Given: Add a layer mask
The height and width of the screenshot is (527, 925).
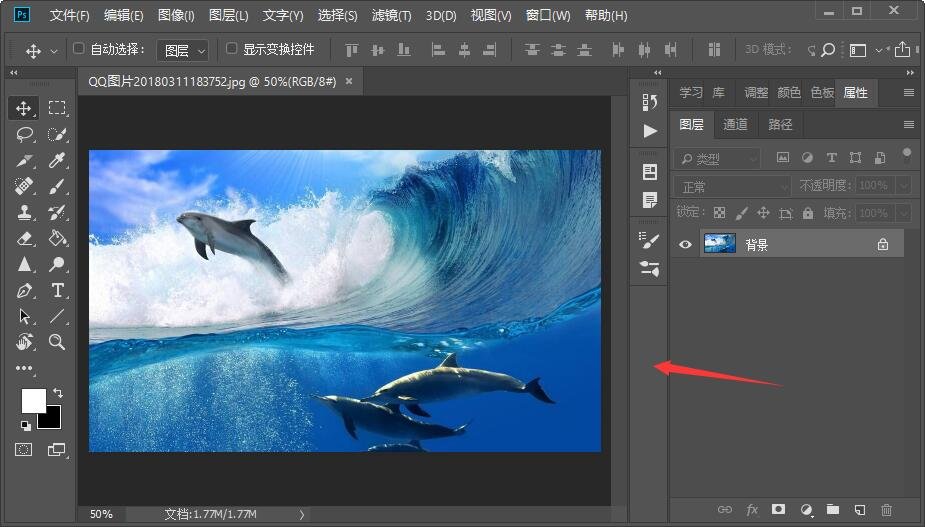Looking at the screenshot, I should [x=778, y=509].
